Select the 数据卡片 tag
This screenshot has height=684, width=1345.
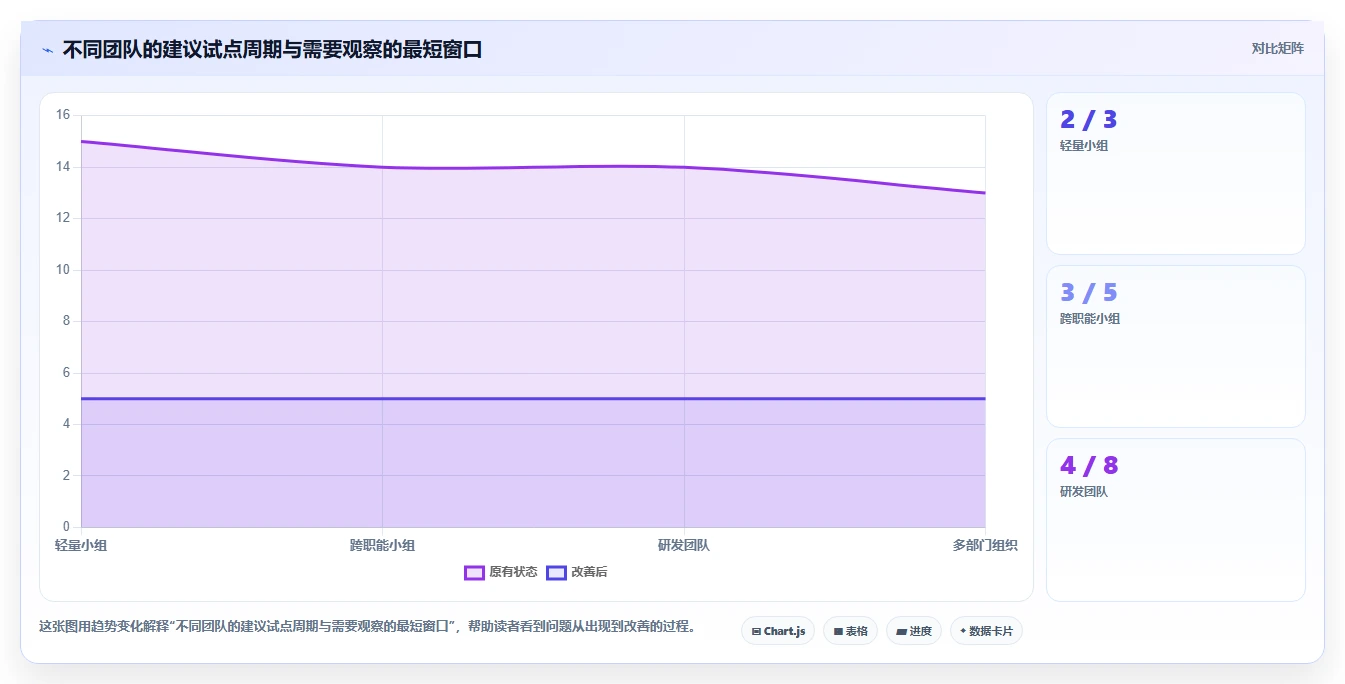click(x=986, y=631)
